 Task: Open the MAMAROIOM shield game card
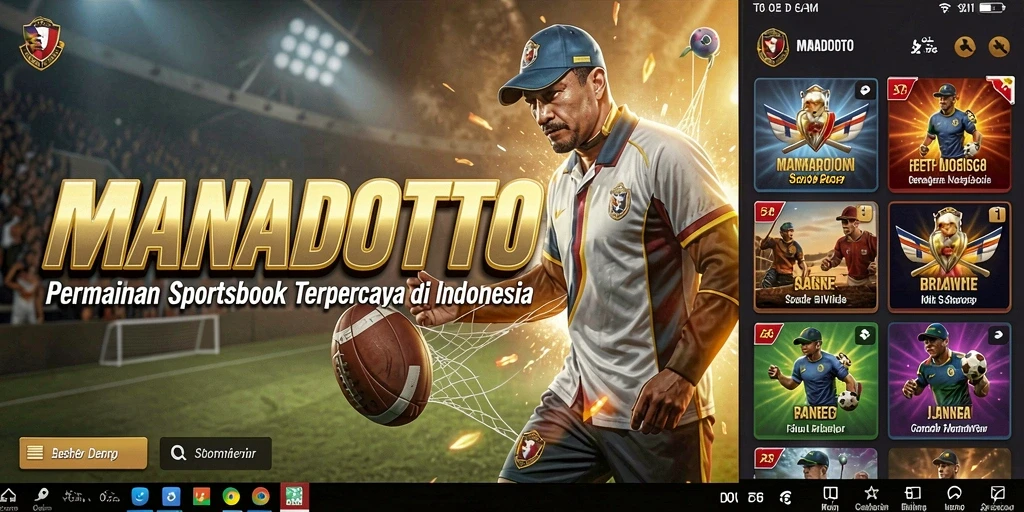click(816, 135)
